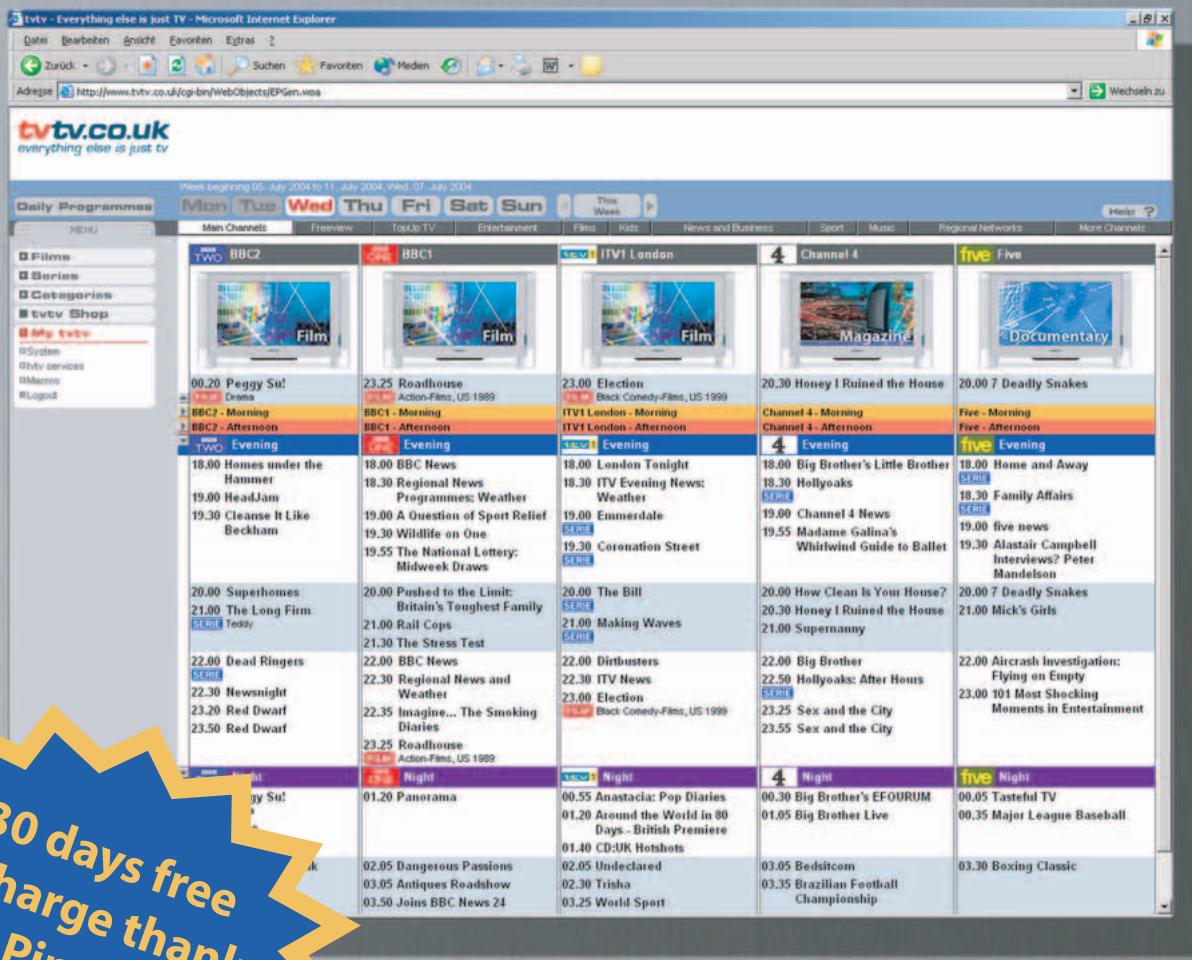Open the Ansicht menu
Screen dimensions: 1192x960
[139, 40]
